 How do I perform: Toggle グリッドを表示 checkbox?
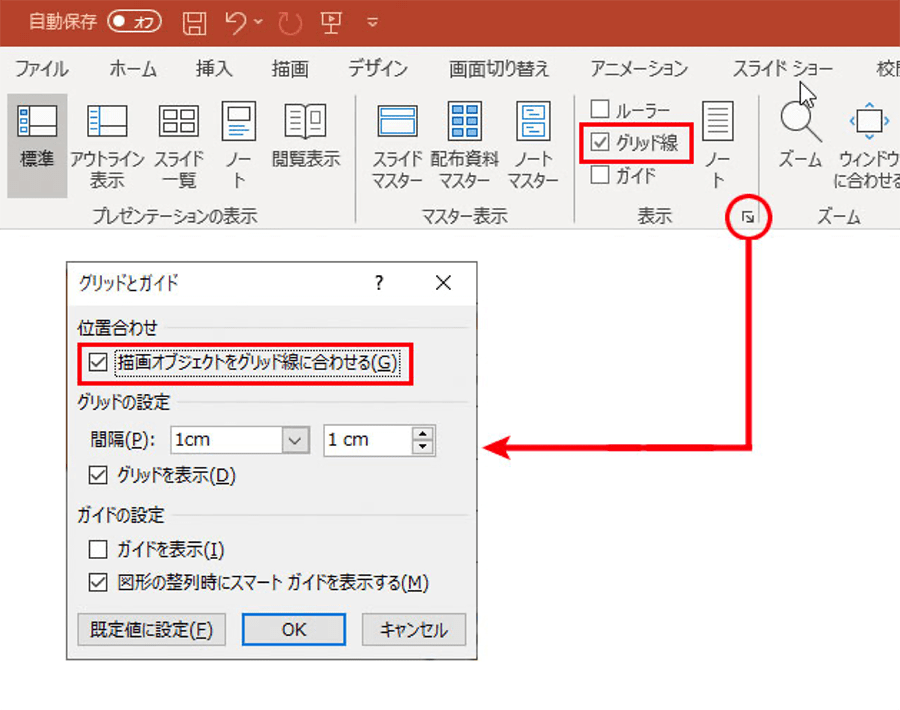click(x=98, y=475)
